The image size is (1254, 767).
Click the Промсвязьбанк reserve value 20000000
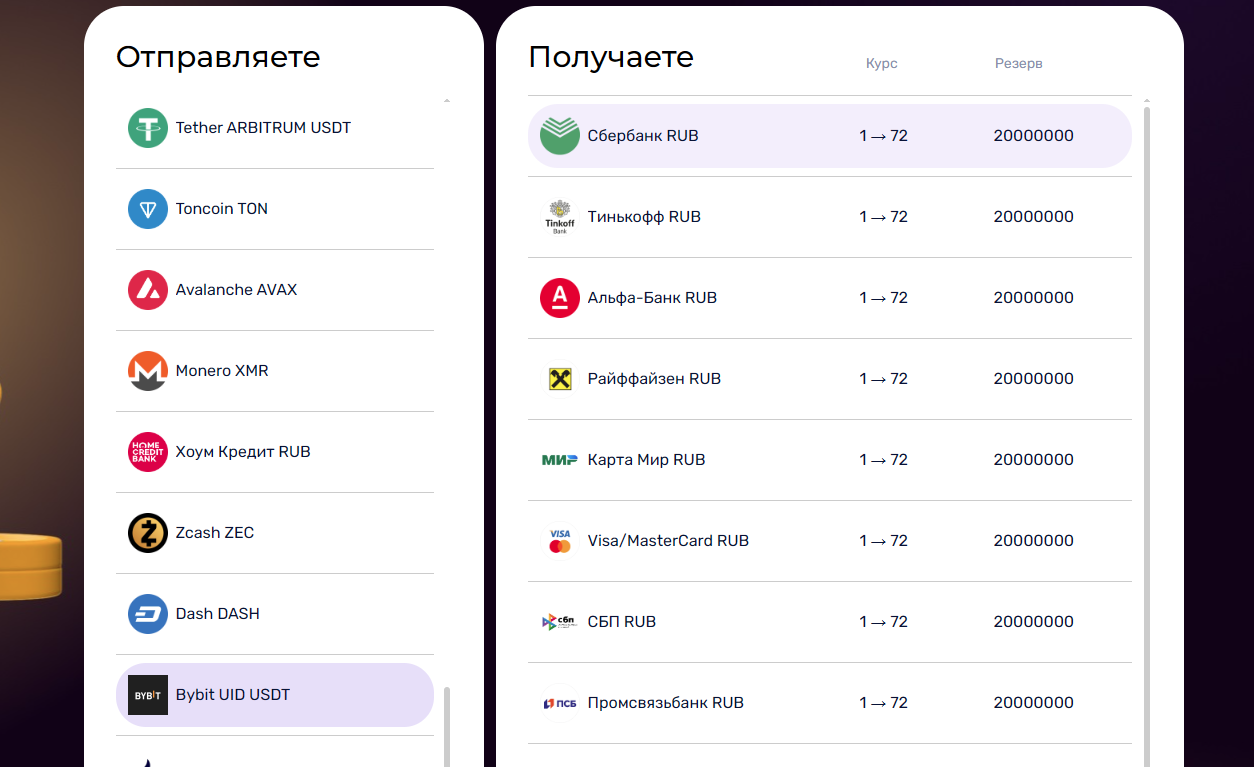[1034, 703]
